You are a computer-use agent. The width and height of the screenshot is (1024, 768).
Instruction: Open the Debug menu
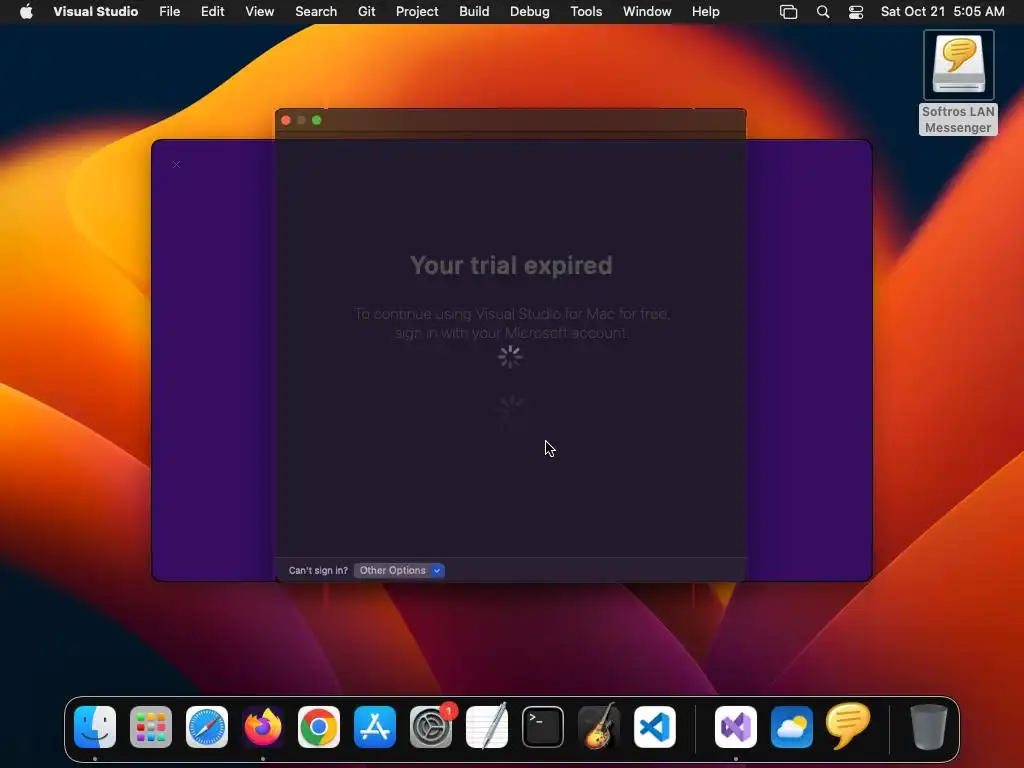click(529, 11)
